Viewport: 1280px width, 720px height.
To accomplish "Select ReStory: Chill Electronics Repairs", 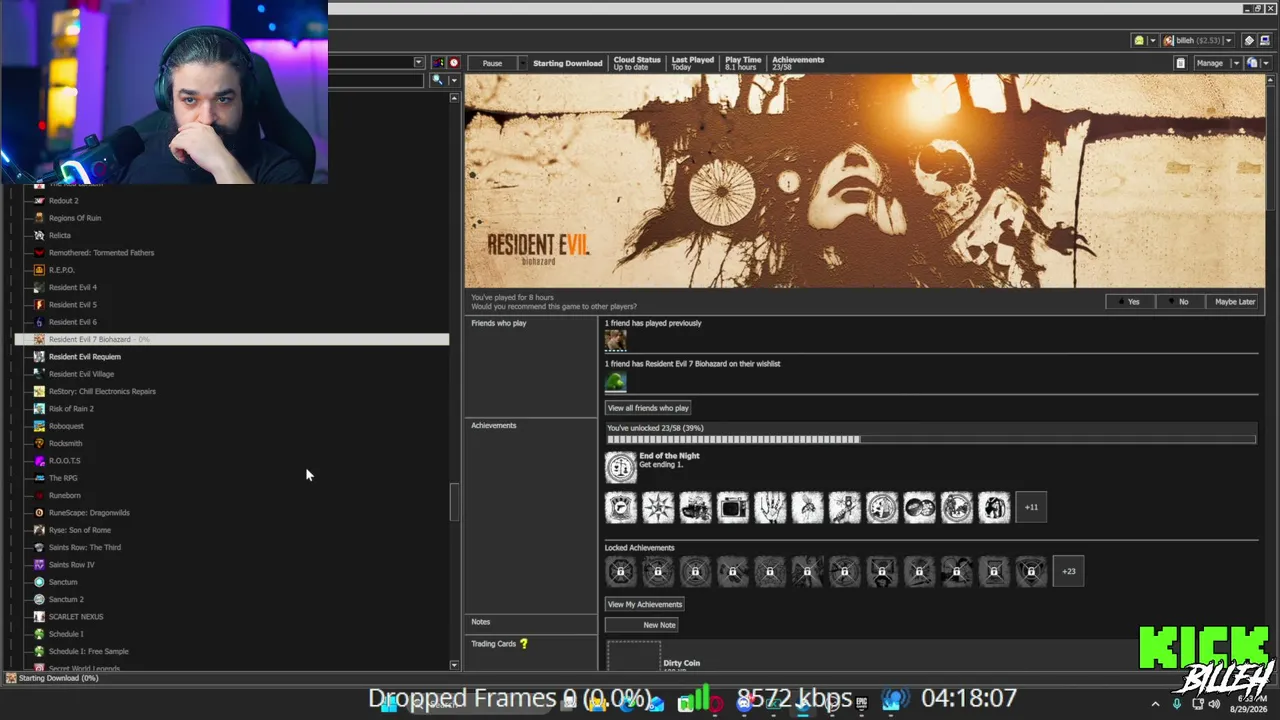I will coord(102,392).
